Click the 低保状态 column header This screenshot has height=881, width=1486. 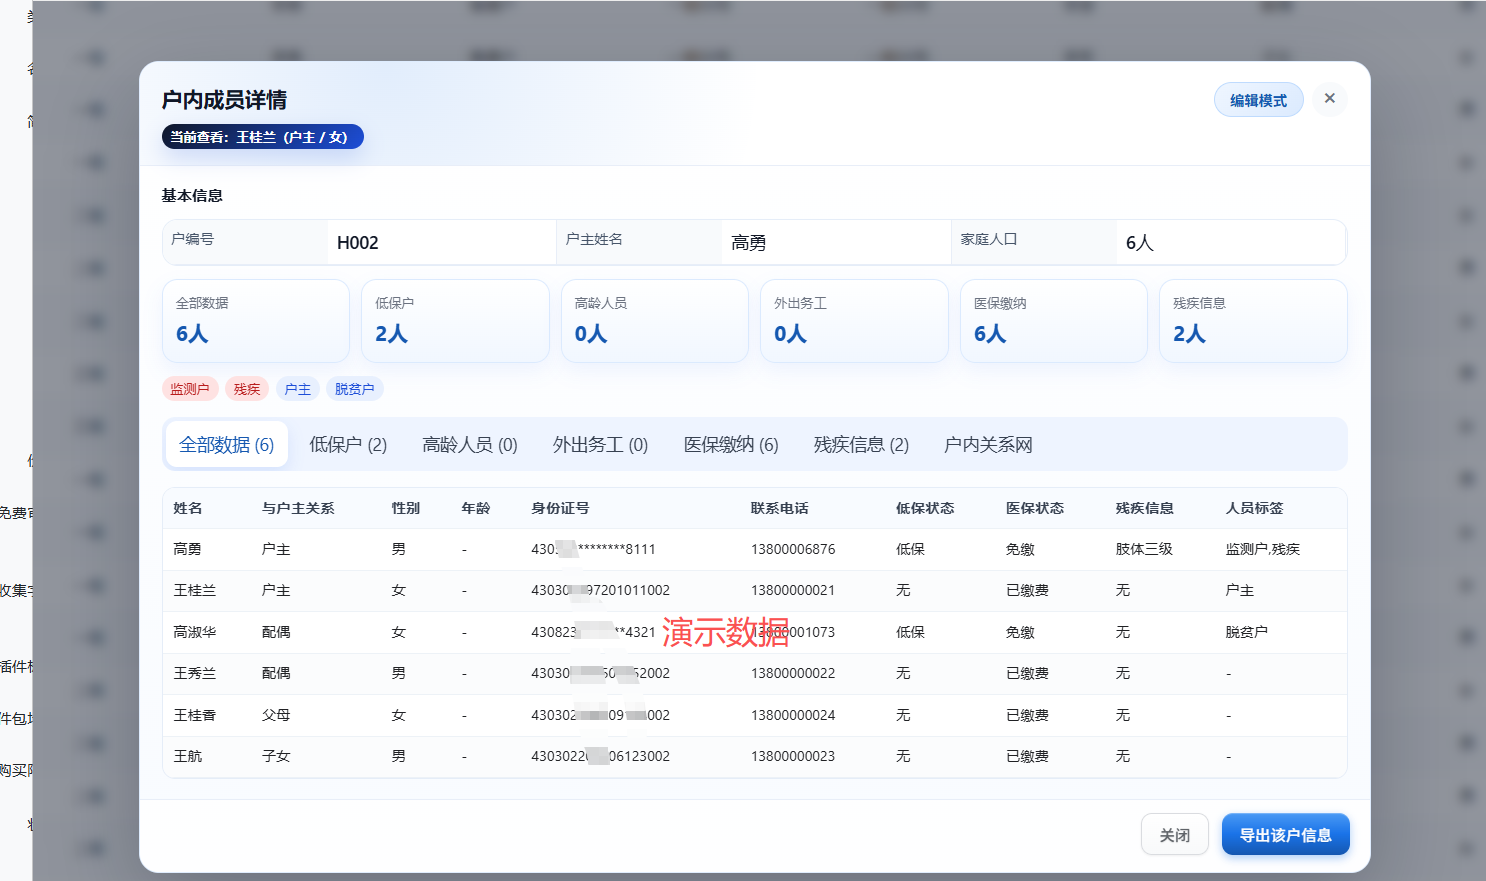925,508
